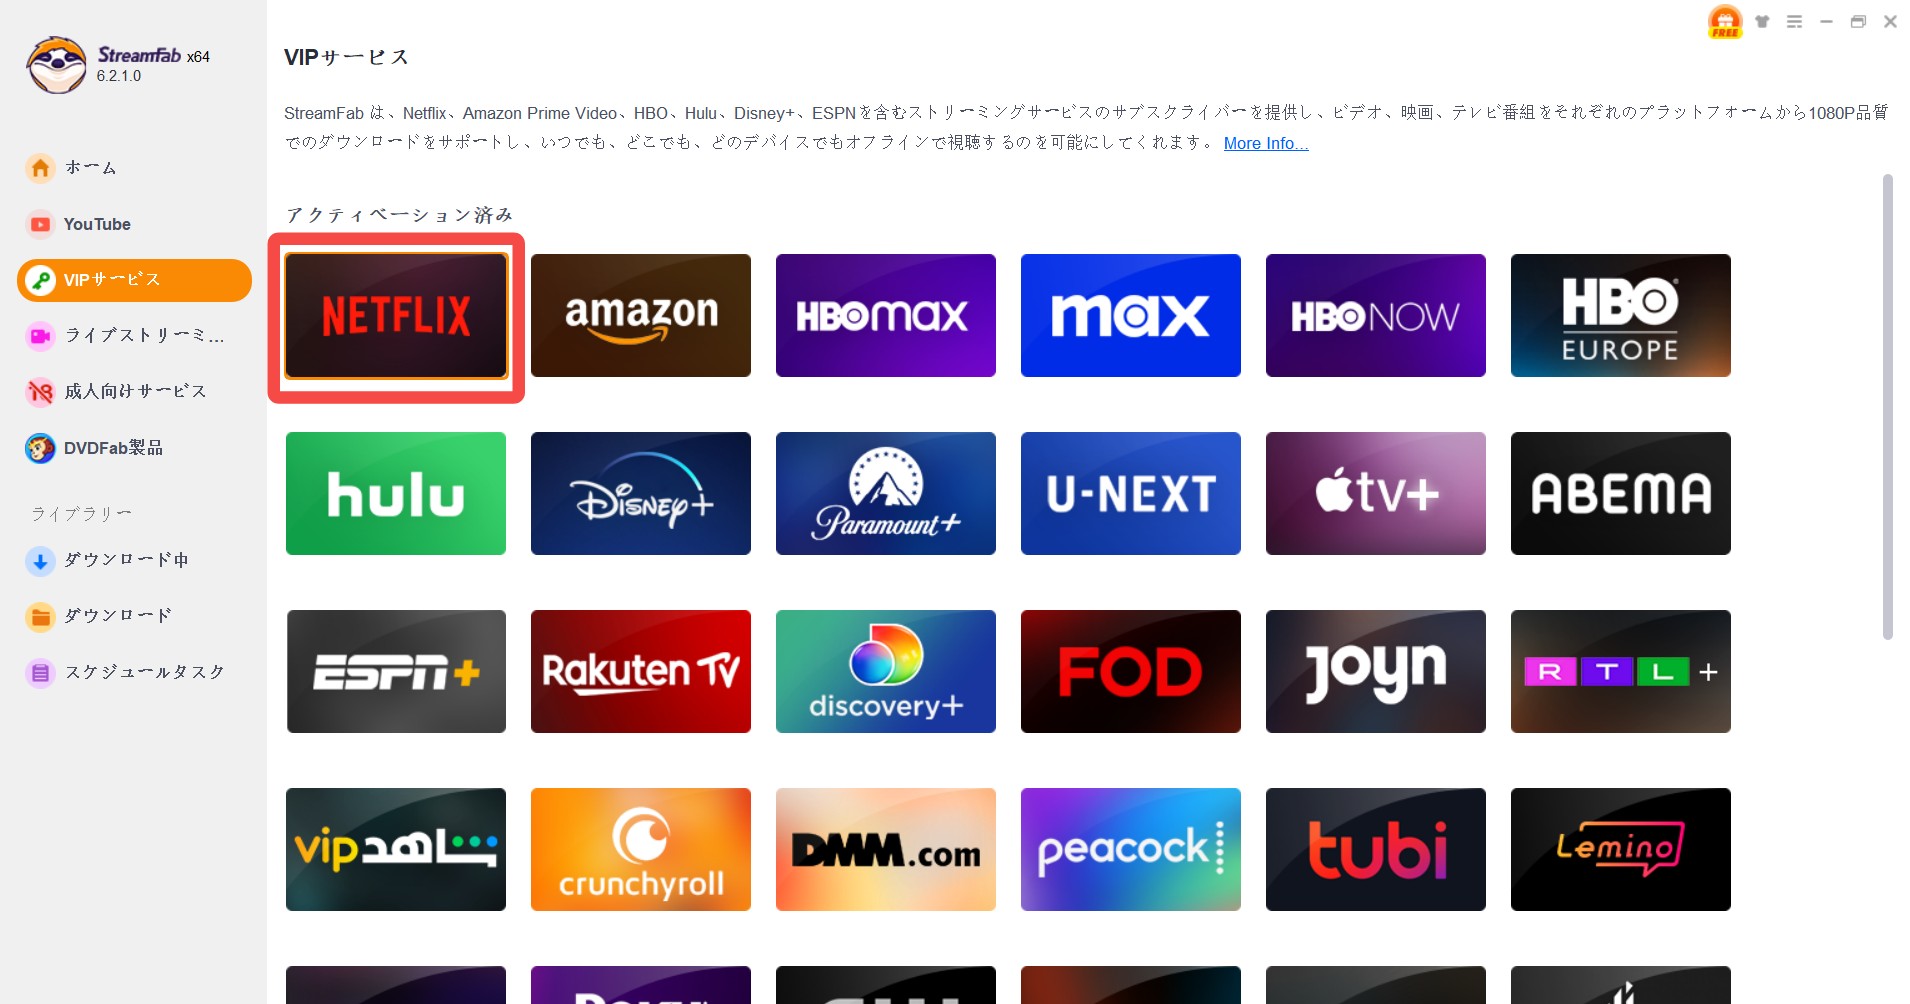Screen dimensions: 1910x1004
Task: Open スケジュールタスク in the sidebar
Action: 134,672
